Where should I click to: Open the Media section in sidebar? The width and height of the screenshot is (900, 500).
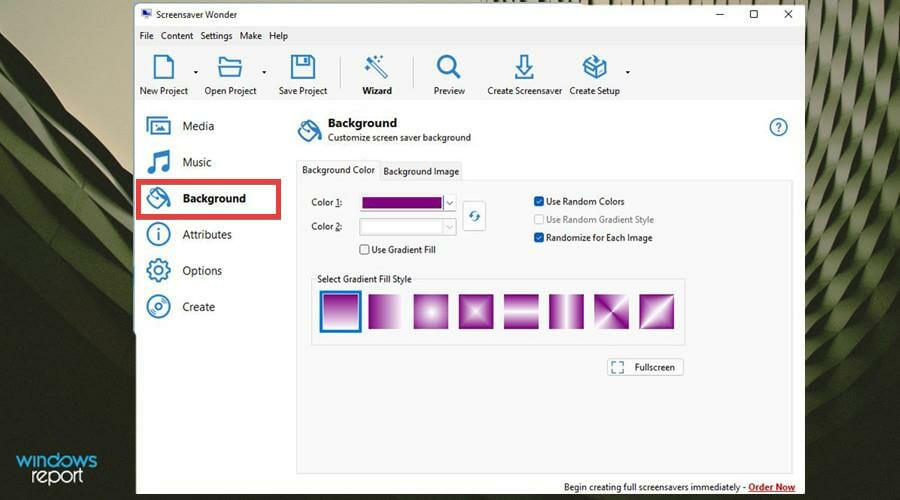[x=180, y=126]
